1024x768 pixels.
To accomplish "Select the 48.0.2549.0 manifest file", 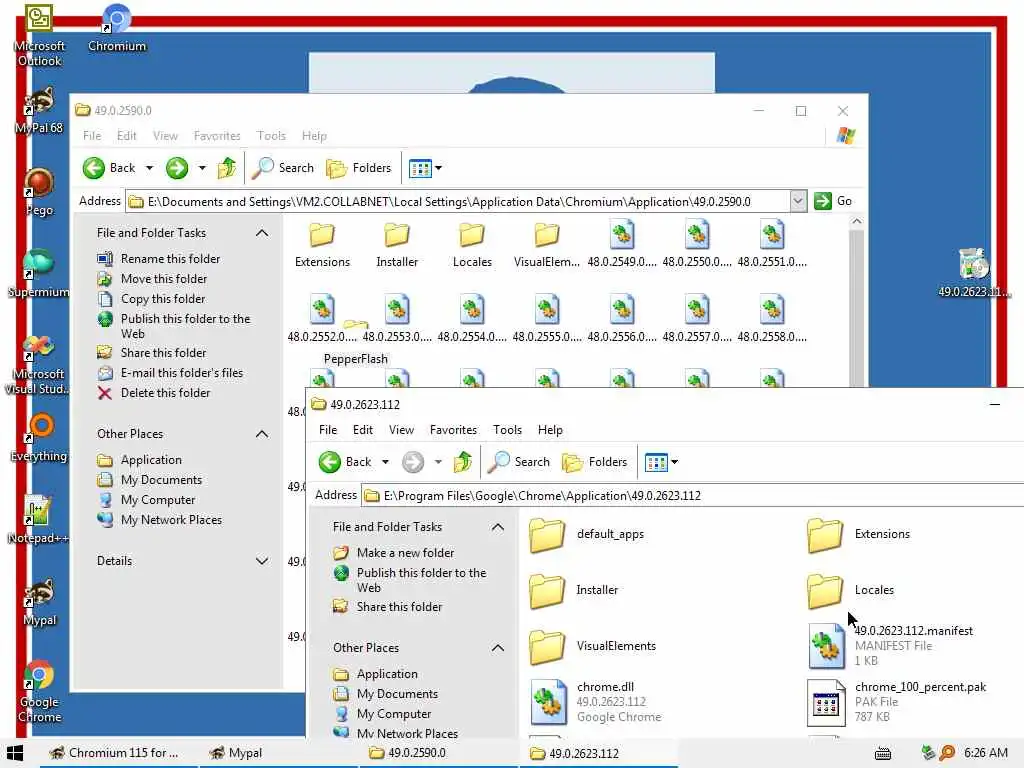I will [622, 245].
